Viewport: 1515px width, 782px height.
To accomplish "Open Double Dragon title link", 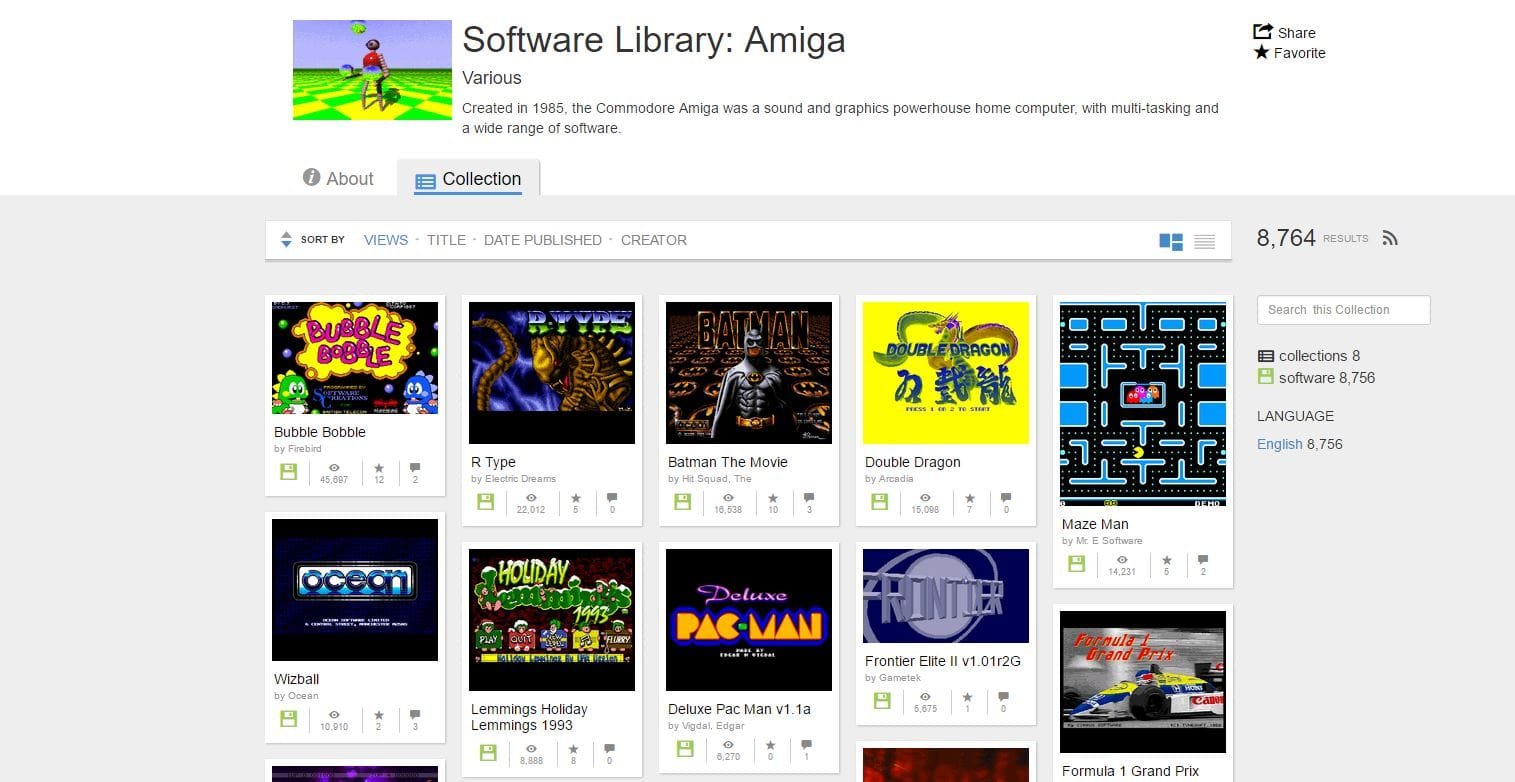I will click(x=912, y=462).
